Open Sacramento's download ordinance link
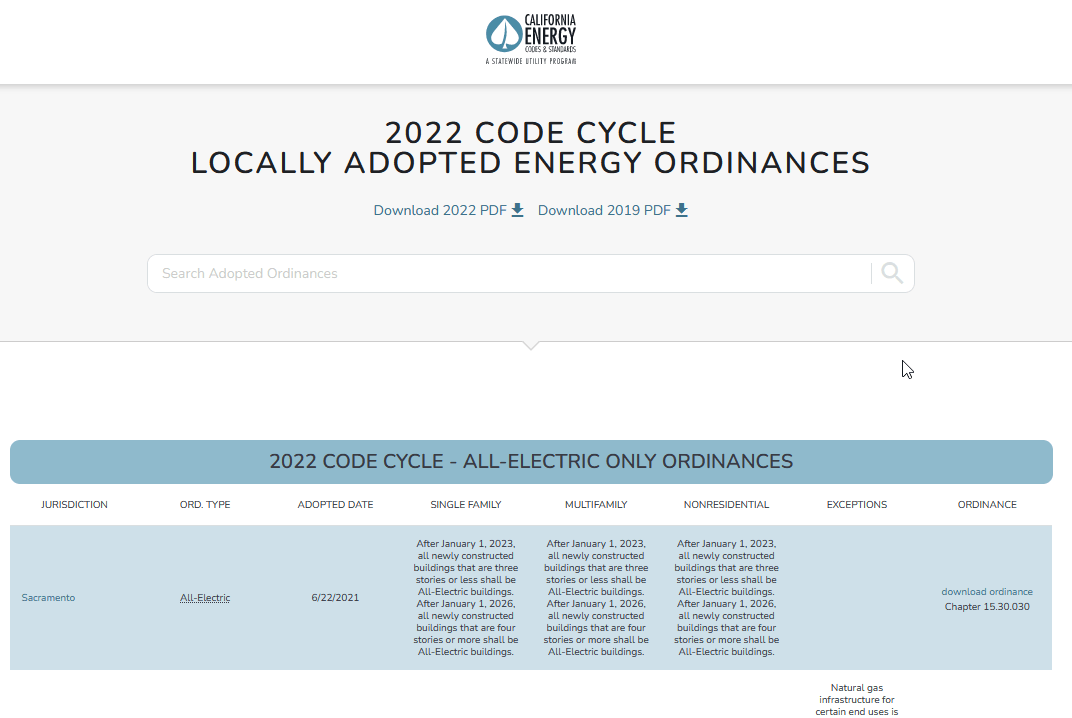The width and height of the screenshot is (1072, 718). [x=987, y=591]
